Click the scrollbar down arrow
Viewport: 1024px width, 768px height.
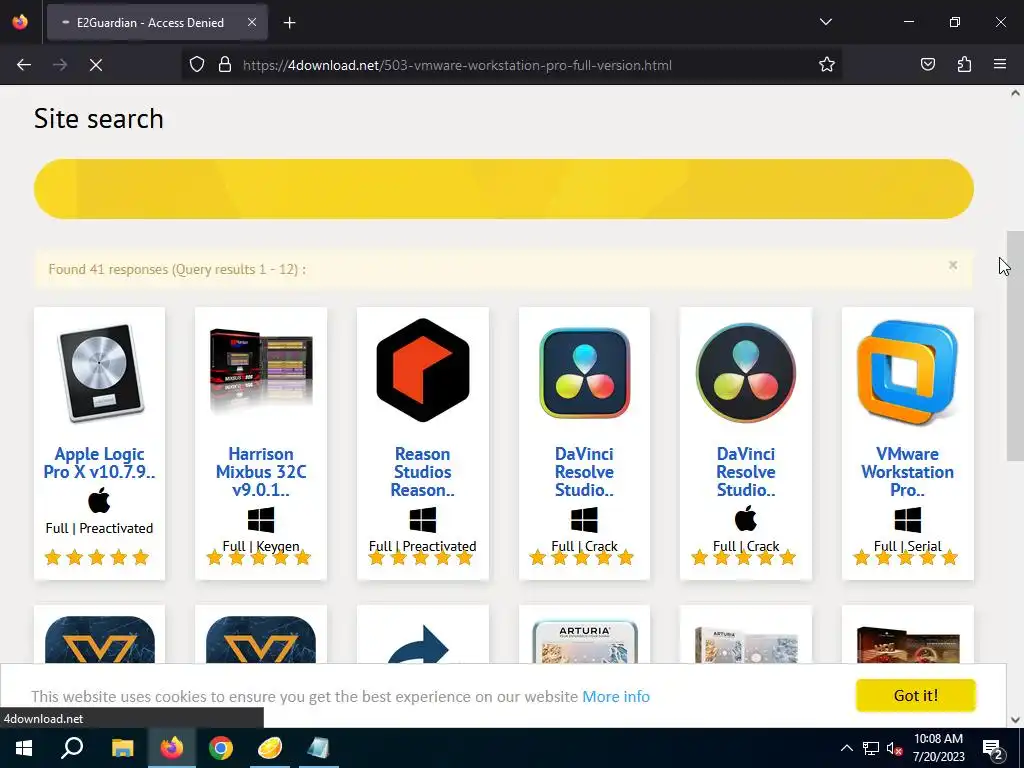tap(1015, 720)
